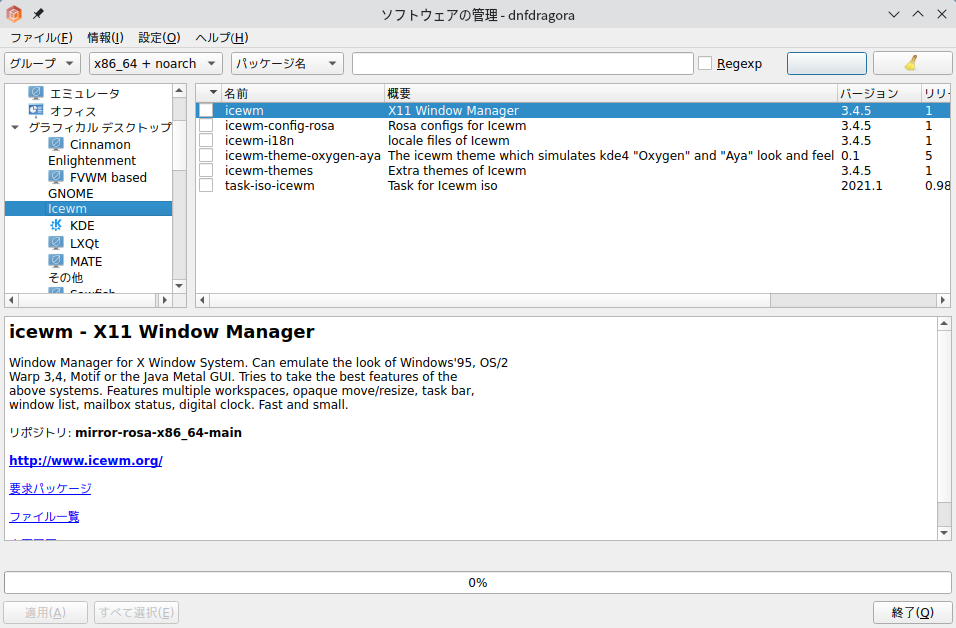The height and width of the screenshot is (628, 956).
Task: Open the http://www.icewm.org/ link
Action: tap(86, 460)
